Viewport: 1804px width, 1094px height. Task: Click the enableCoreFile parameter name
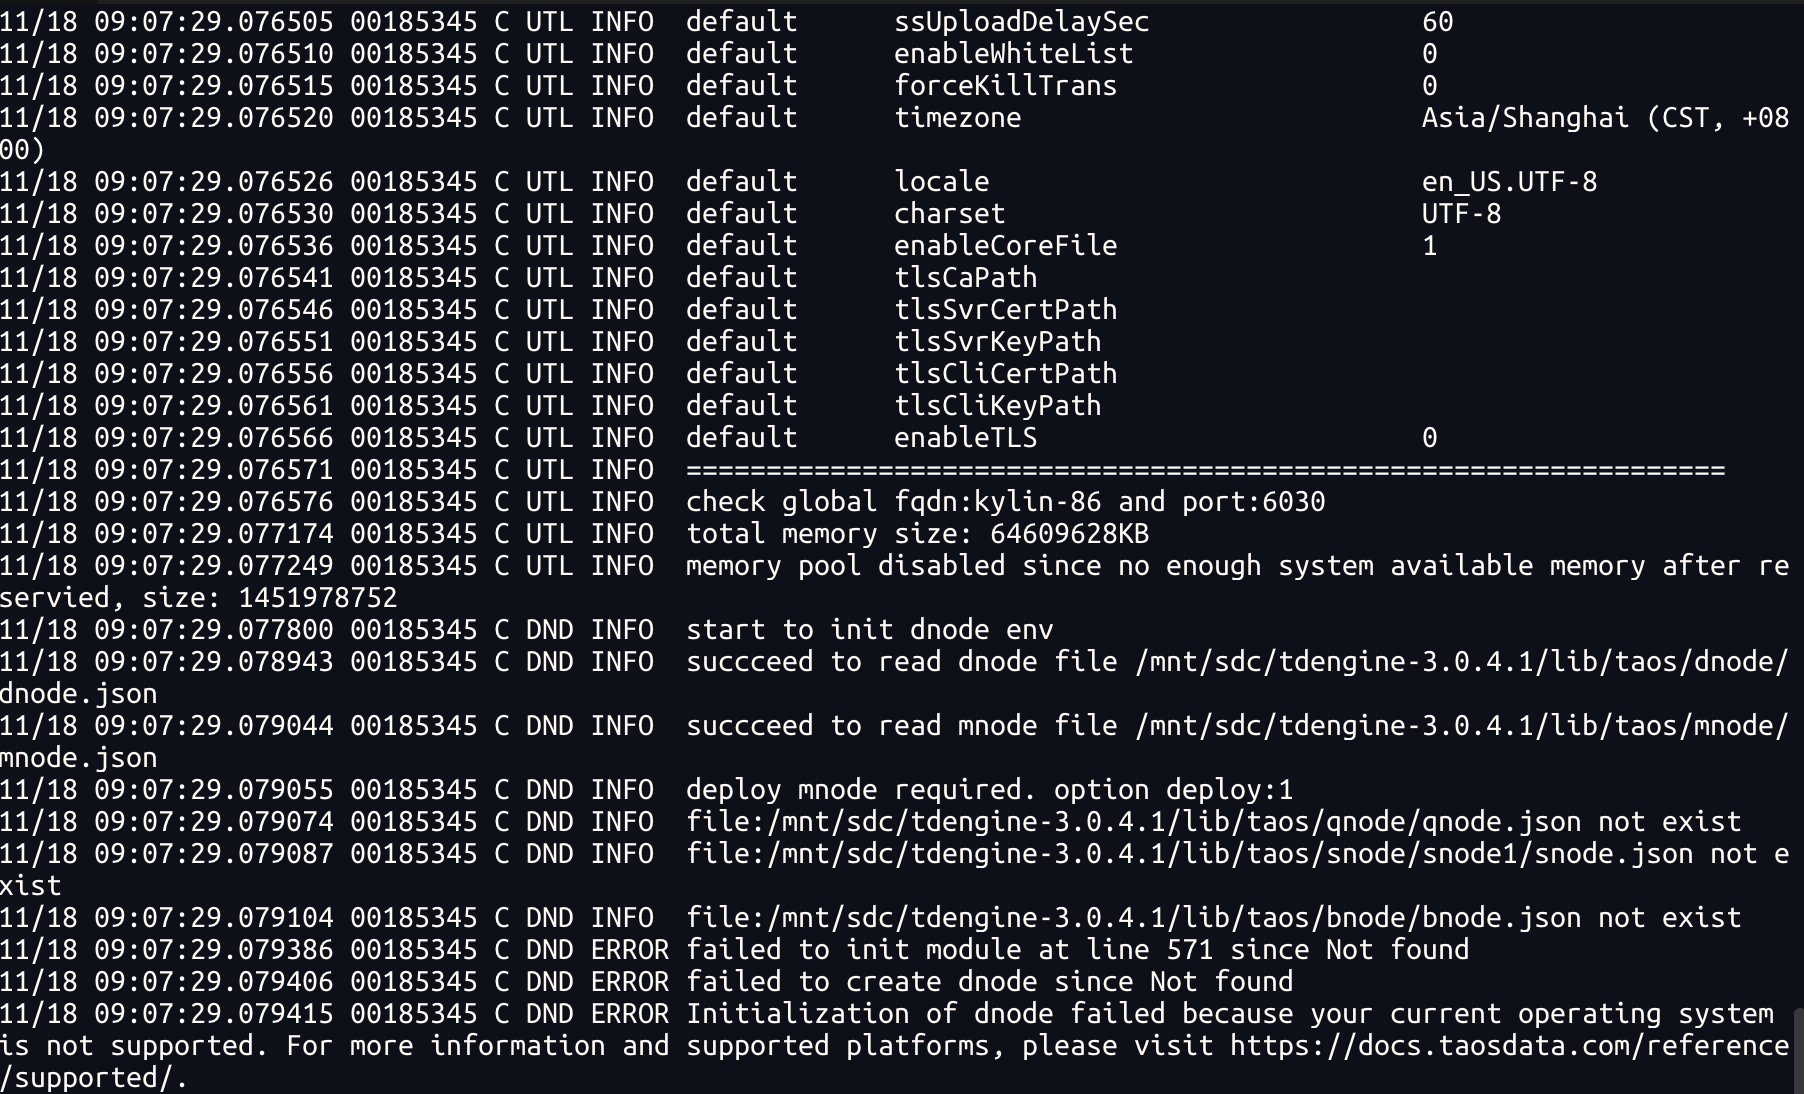pyautogui.click(x=1005, y=246)
